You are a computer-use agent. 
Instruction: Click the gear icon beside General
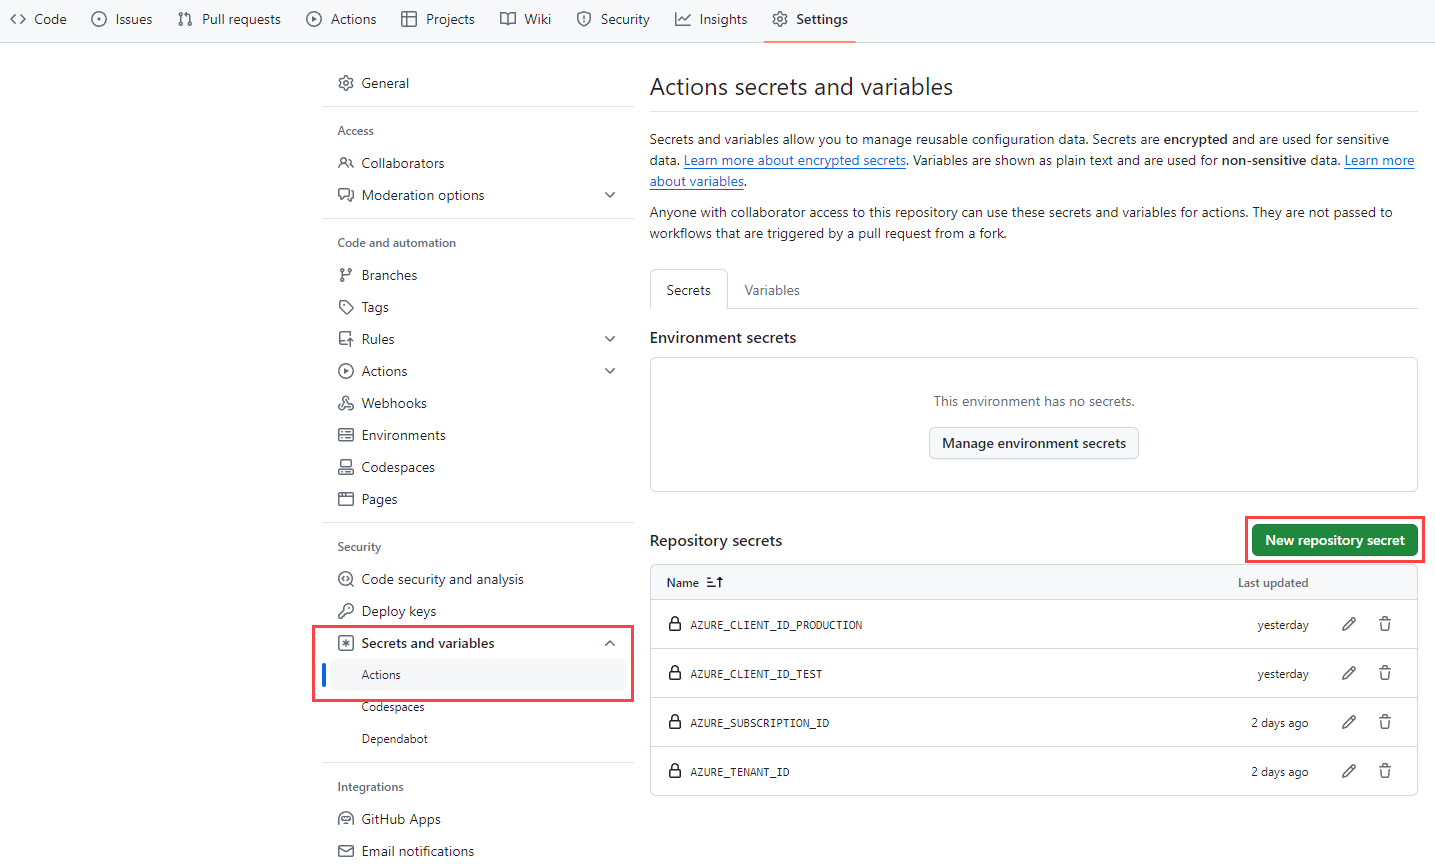346,83
